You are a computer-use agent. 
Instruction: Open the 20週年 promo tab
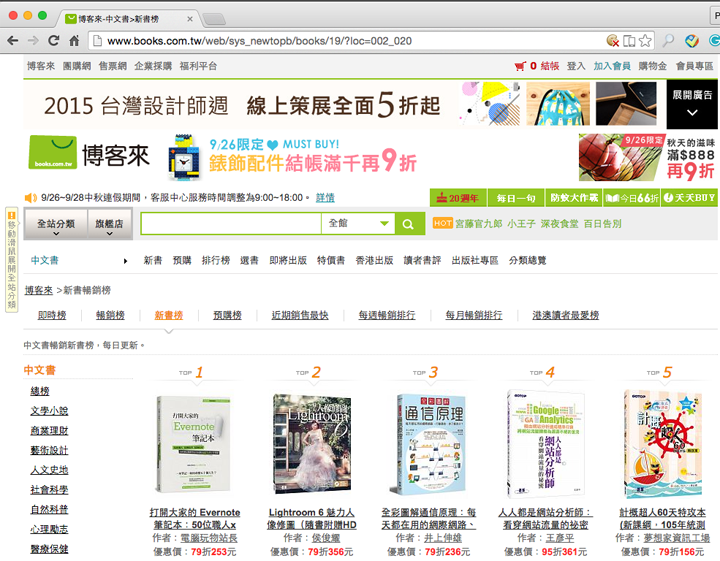(x=458, y=198)
